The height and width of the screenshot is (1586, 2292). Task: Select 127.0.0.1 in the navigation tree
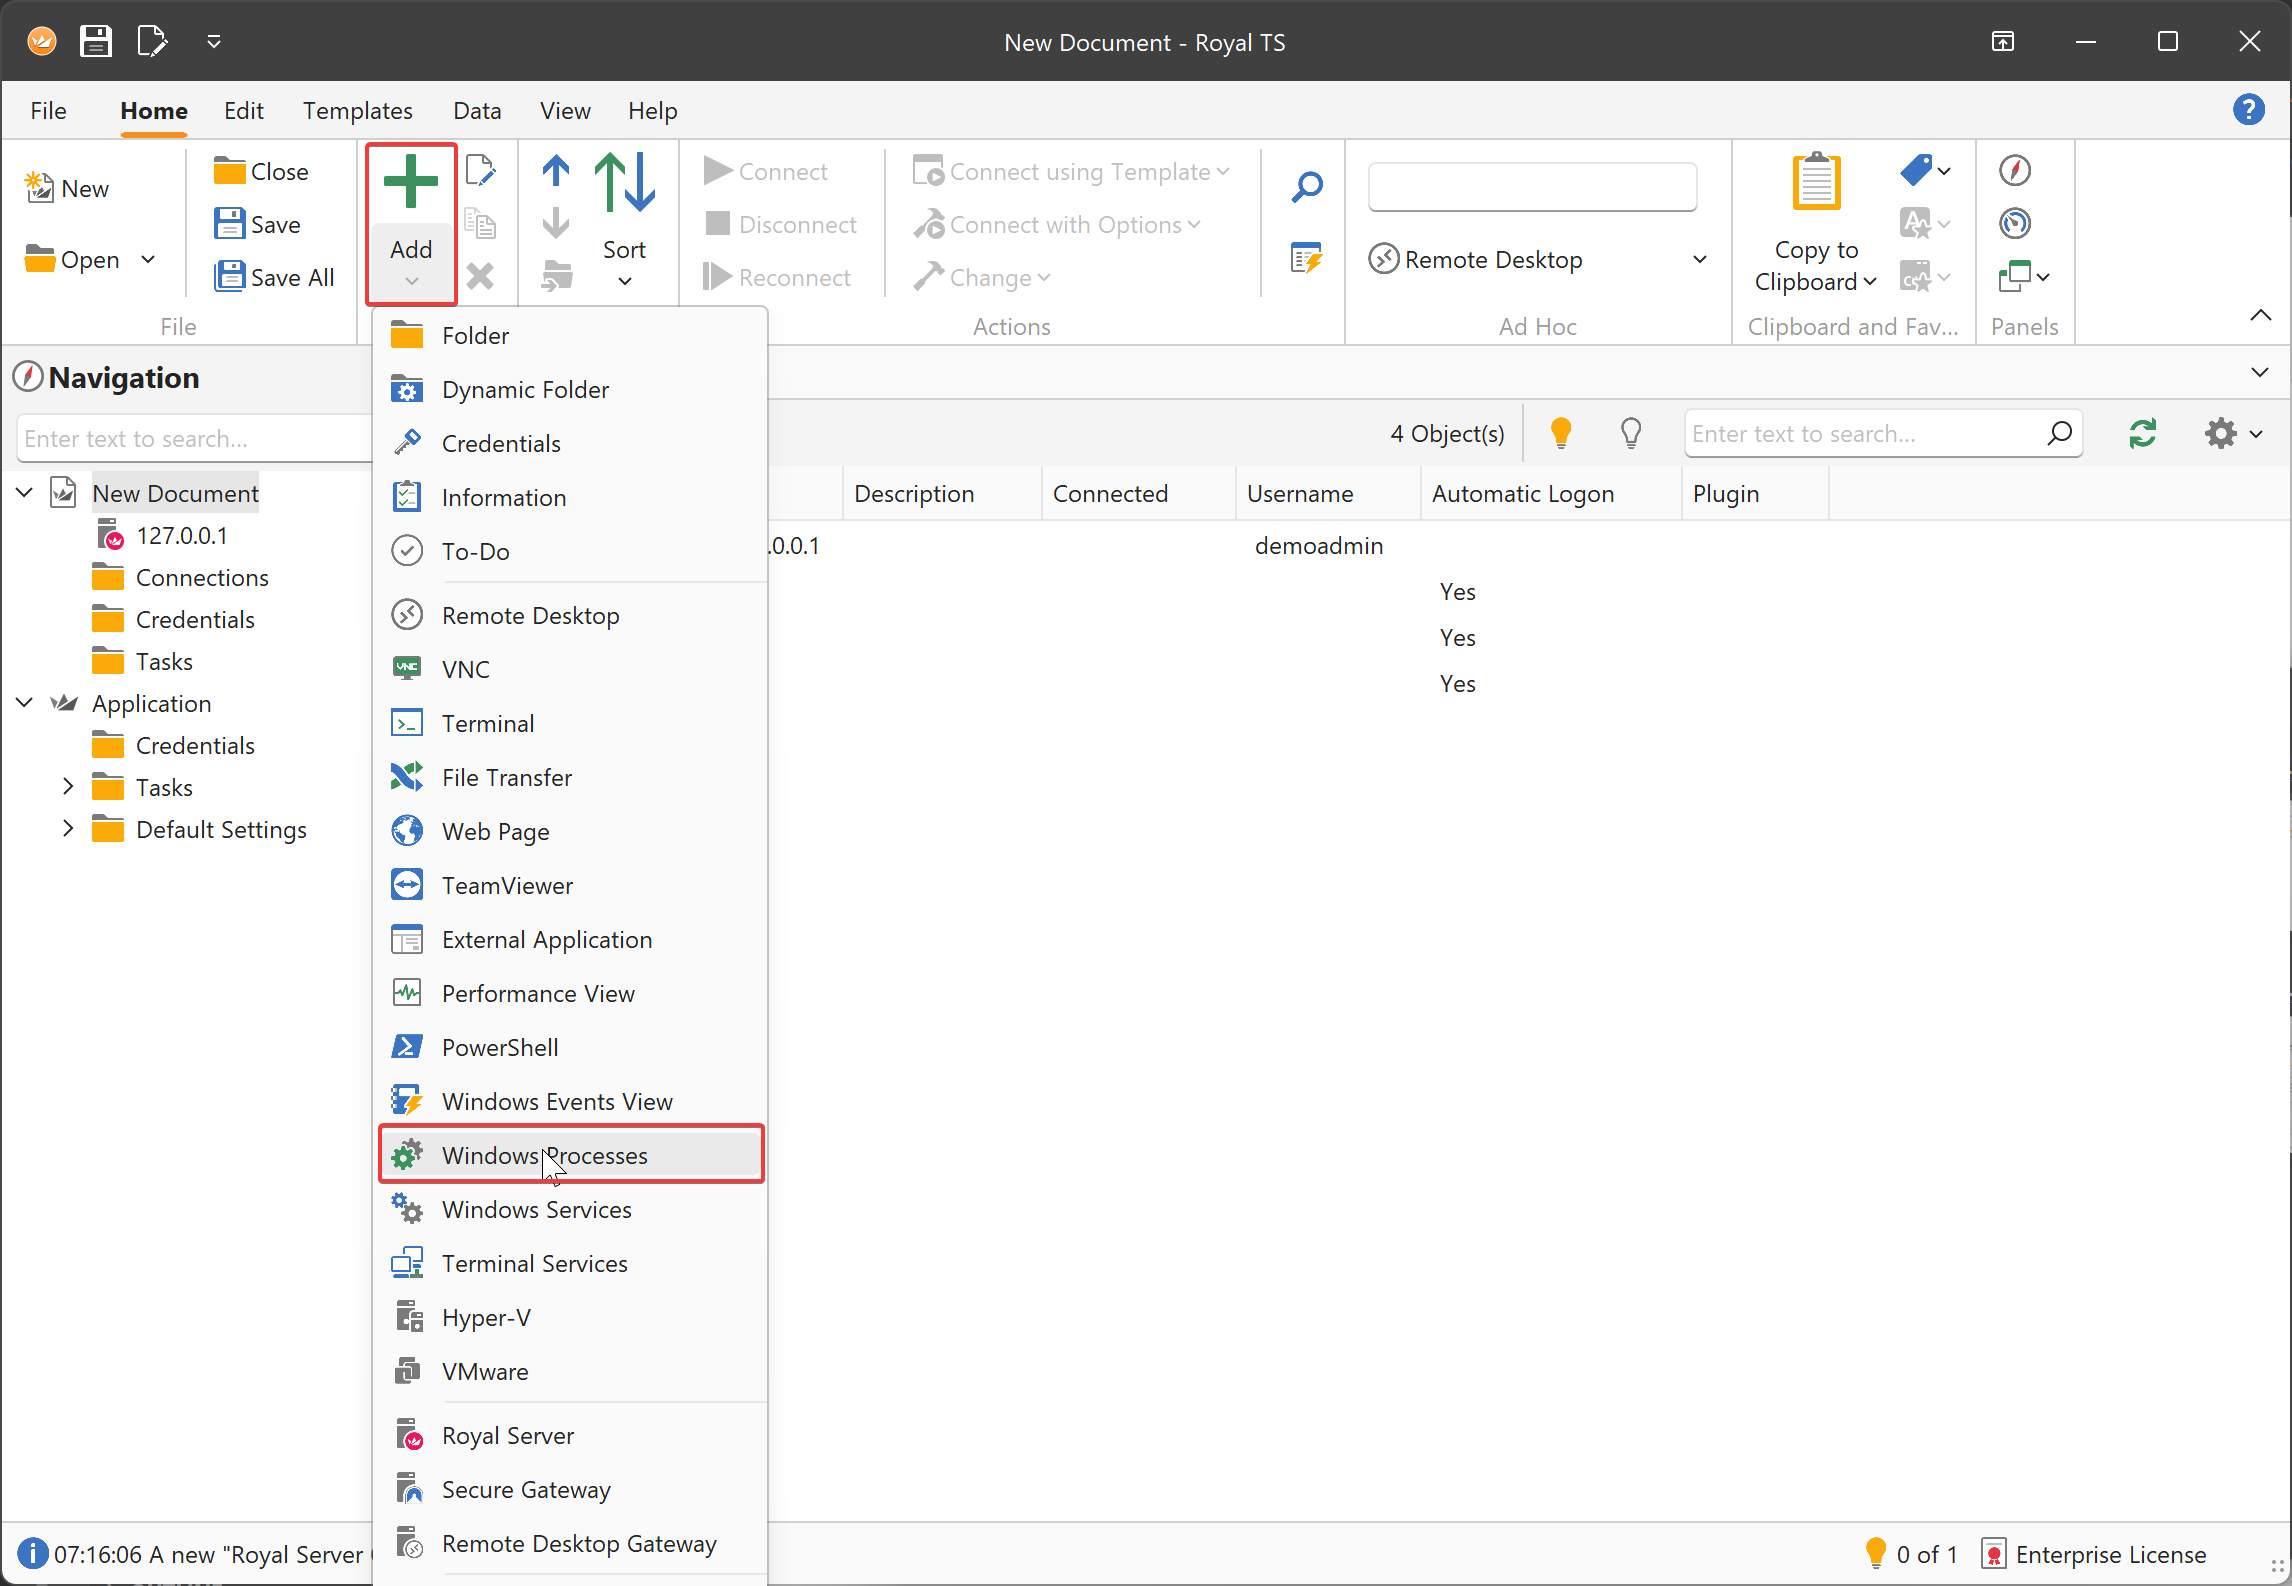[x=181, y=535]
